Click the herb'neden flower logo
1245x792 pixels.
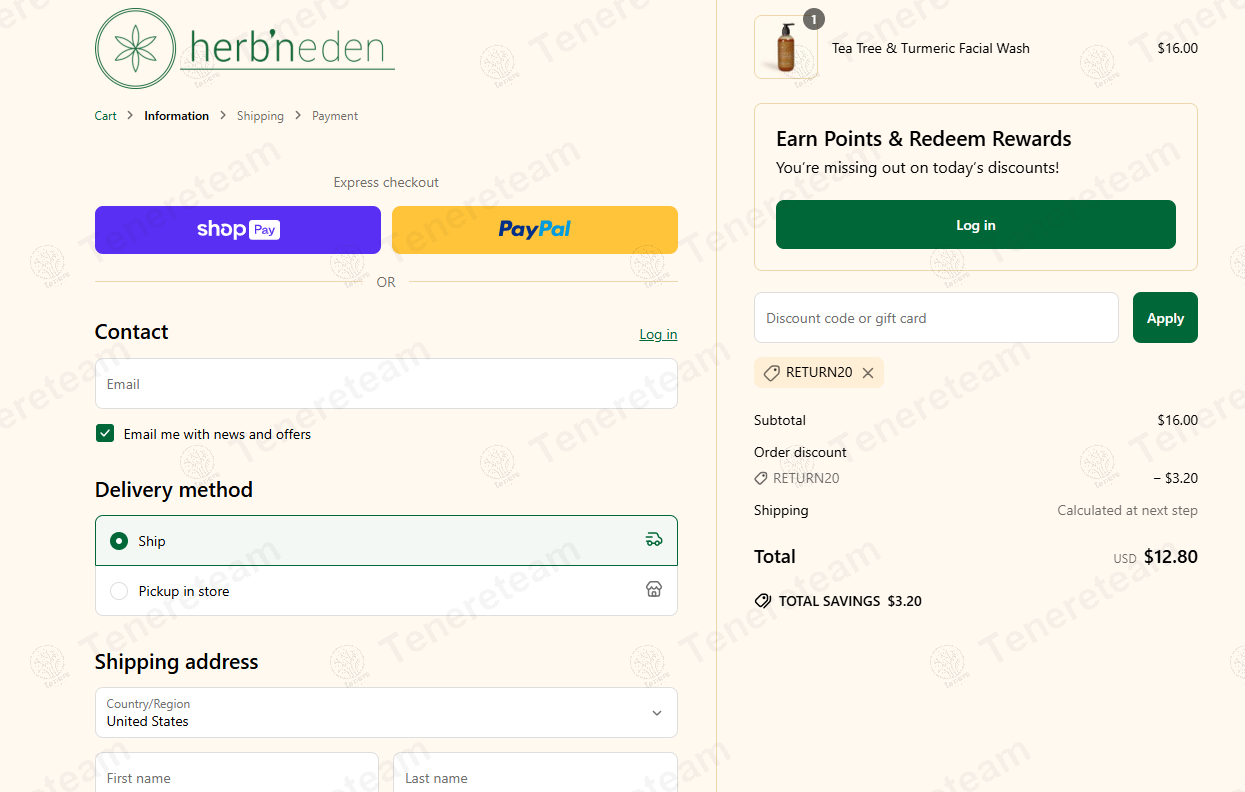pyautogui.click(x=135, y=49)
